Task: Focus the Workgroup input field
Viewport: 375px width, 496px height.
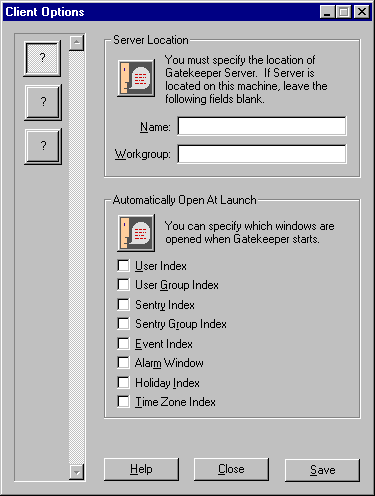Action: tap(262, 154)
